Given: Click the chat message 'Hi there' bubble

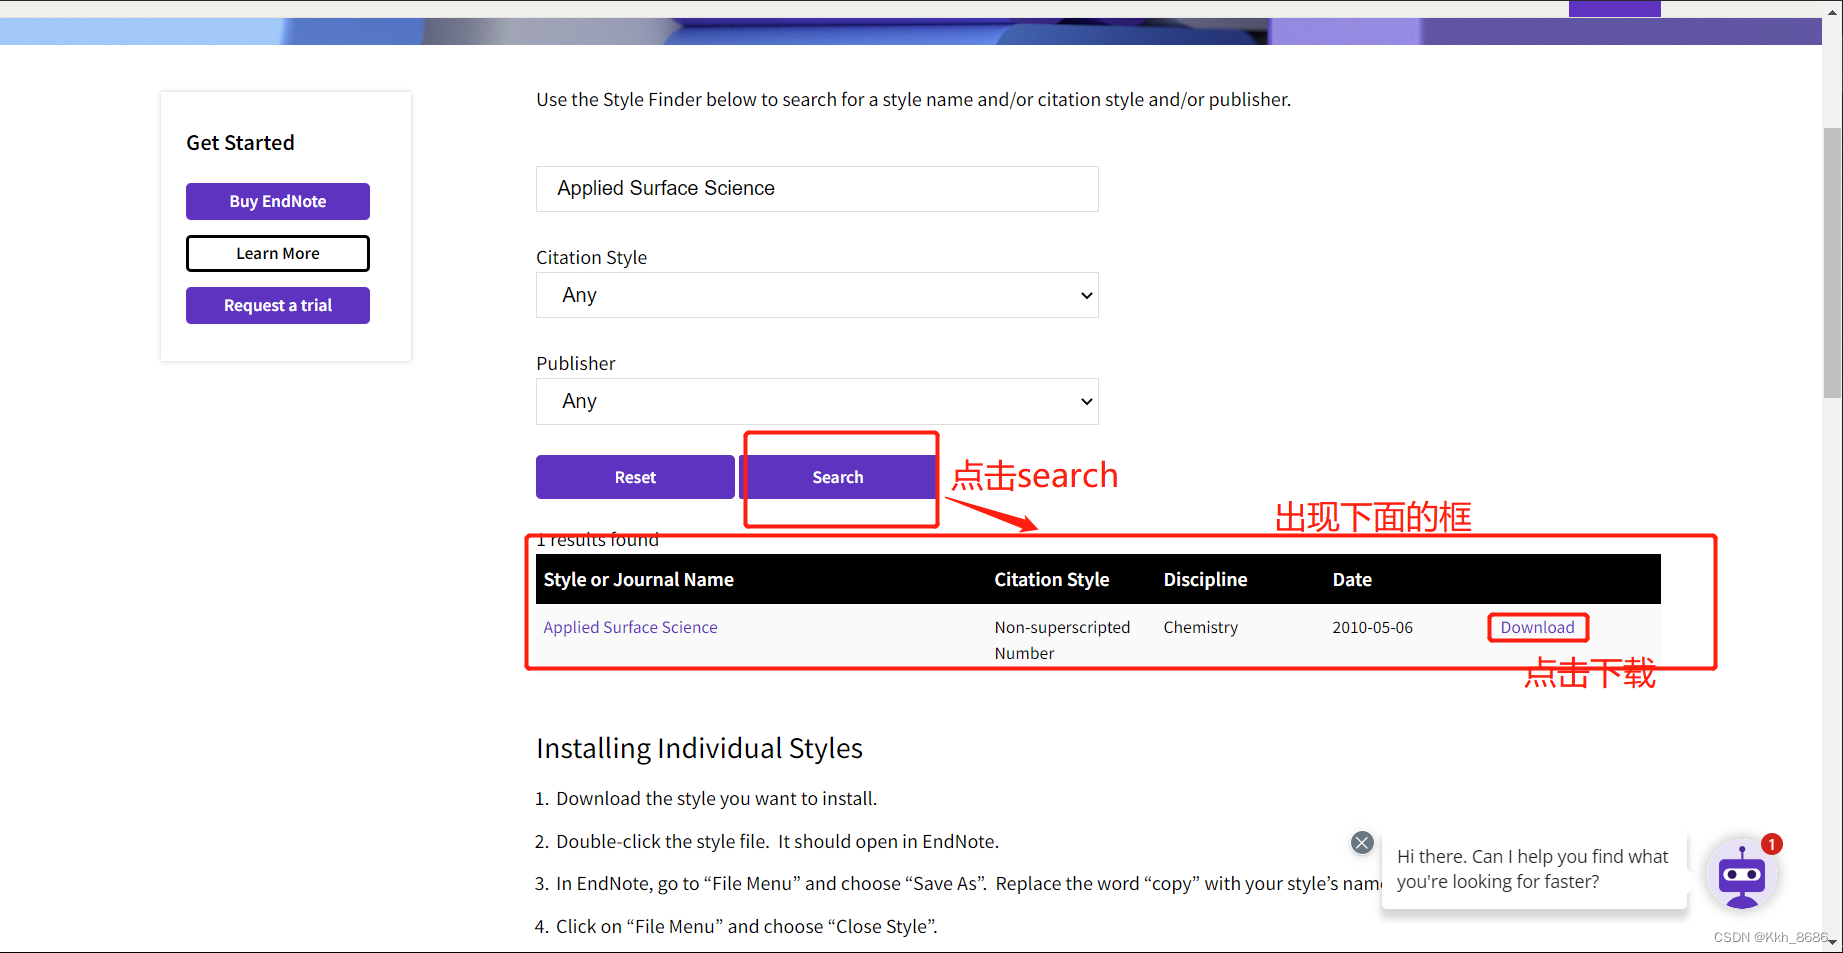Looking at the screenshot, I should pos(1533,869).
